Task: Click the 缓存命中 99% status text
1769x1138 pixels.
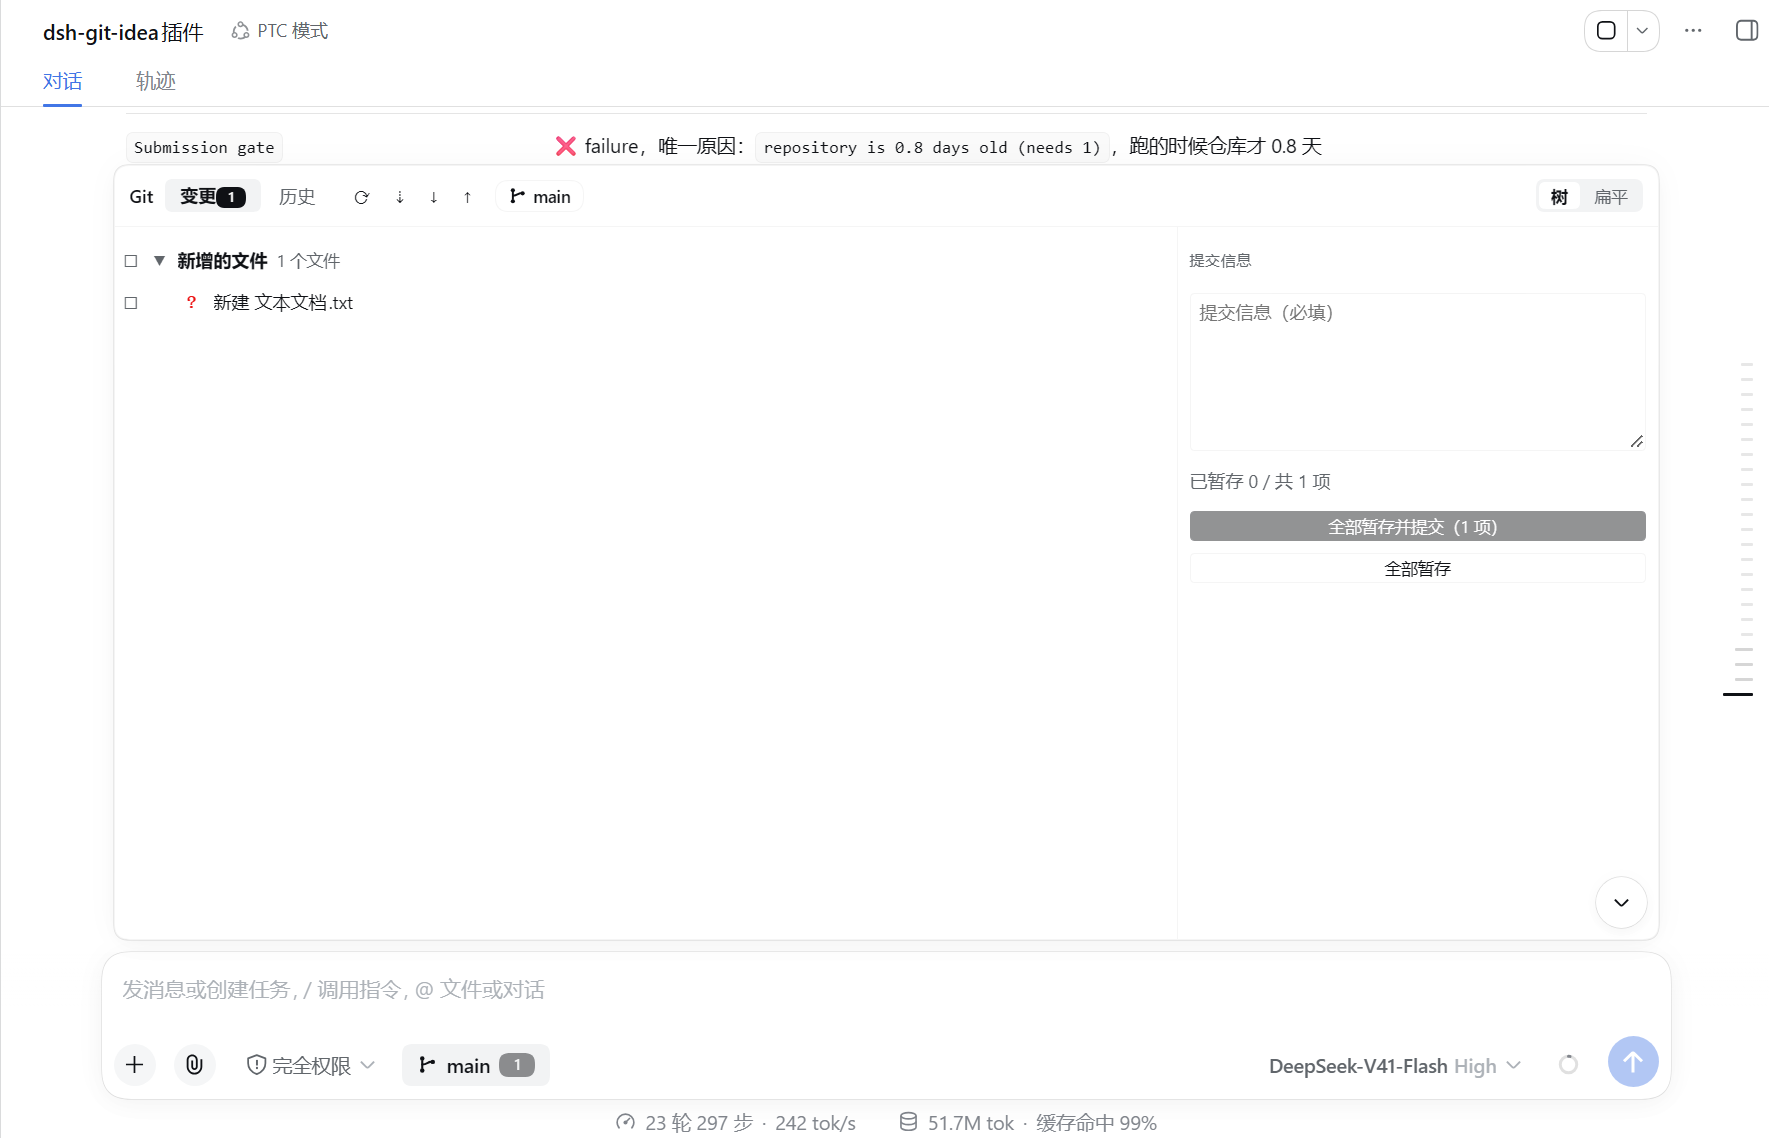Action: click(x=1096, y=1123)
